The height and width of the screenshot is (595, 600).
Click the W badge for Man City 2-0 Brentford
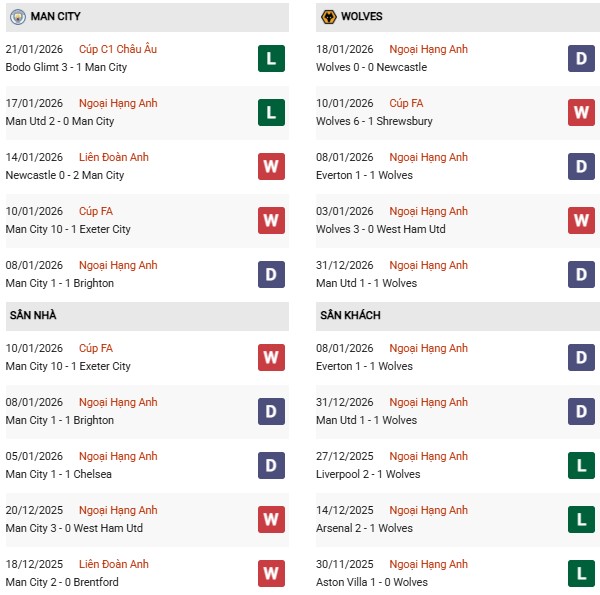[271, 573]
